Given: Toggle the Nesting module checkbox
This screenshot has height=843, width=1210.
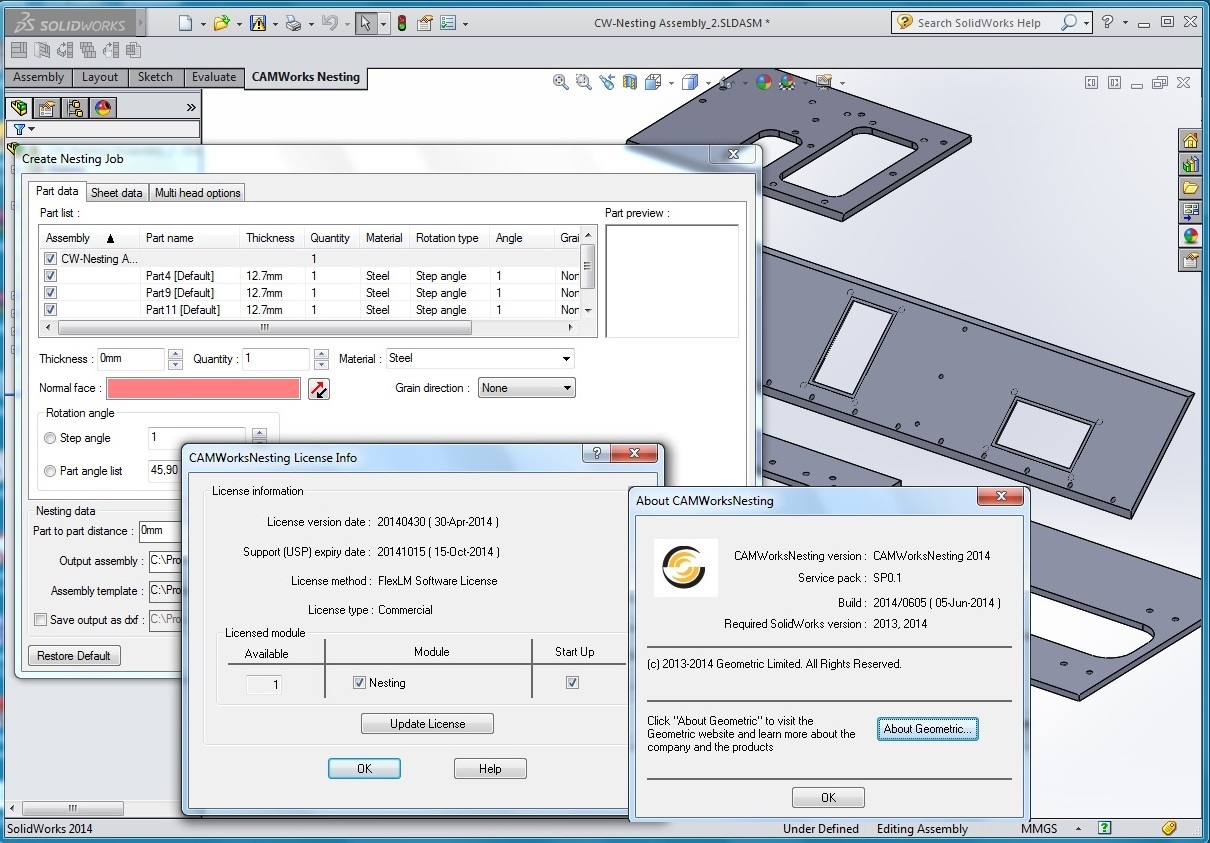Looking at the screenshot, I should [x=359, y=683].
